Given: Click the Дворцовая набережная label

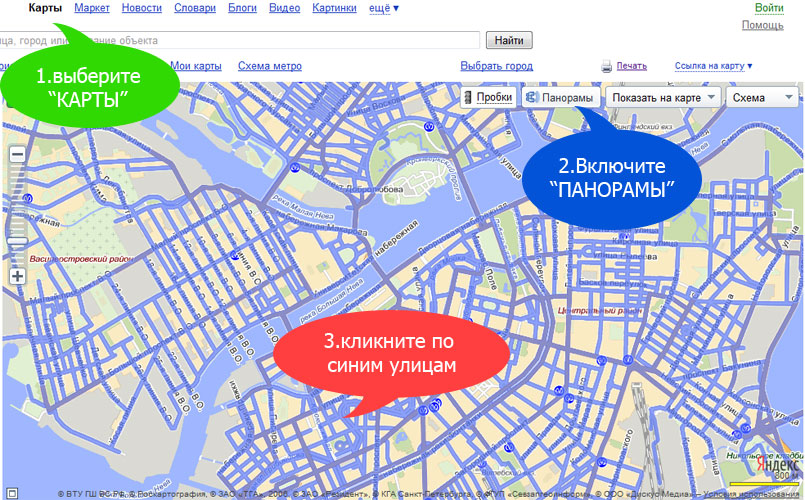Looking at the screenshot, I should point(464,227).
